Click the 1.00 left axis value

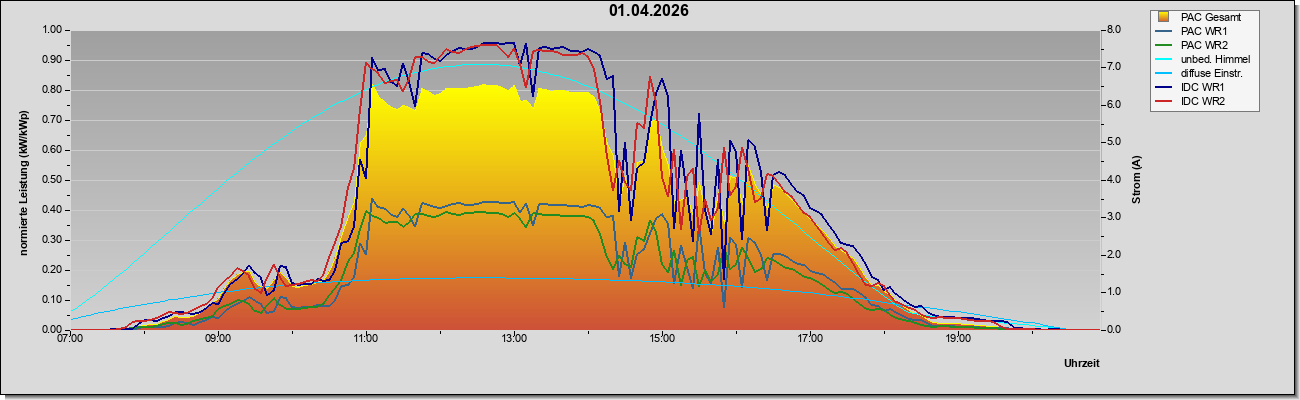(x=51, y=30)
